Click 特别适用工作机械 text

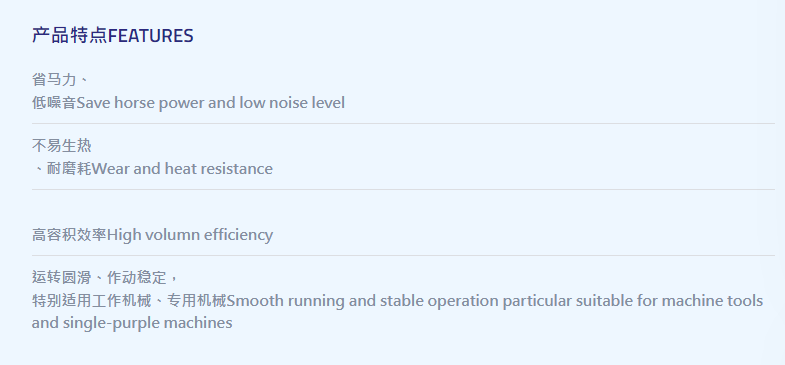click(91, 301)
